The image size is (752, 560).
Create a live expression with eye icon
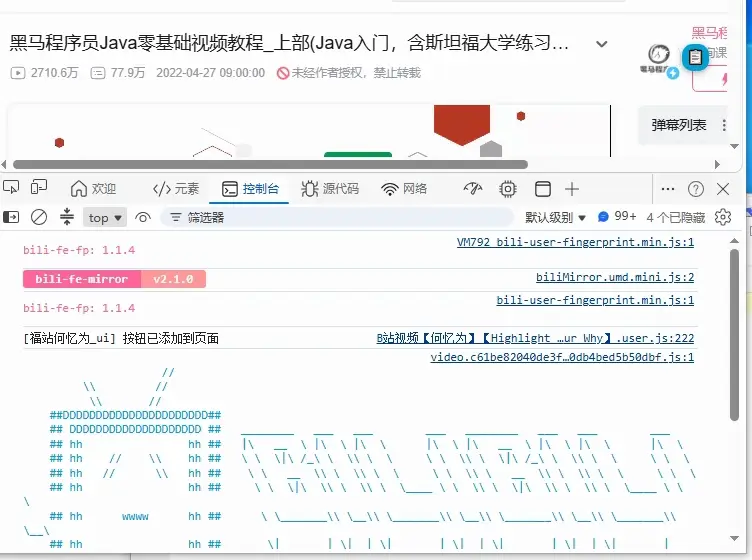(x=143, y=218)
